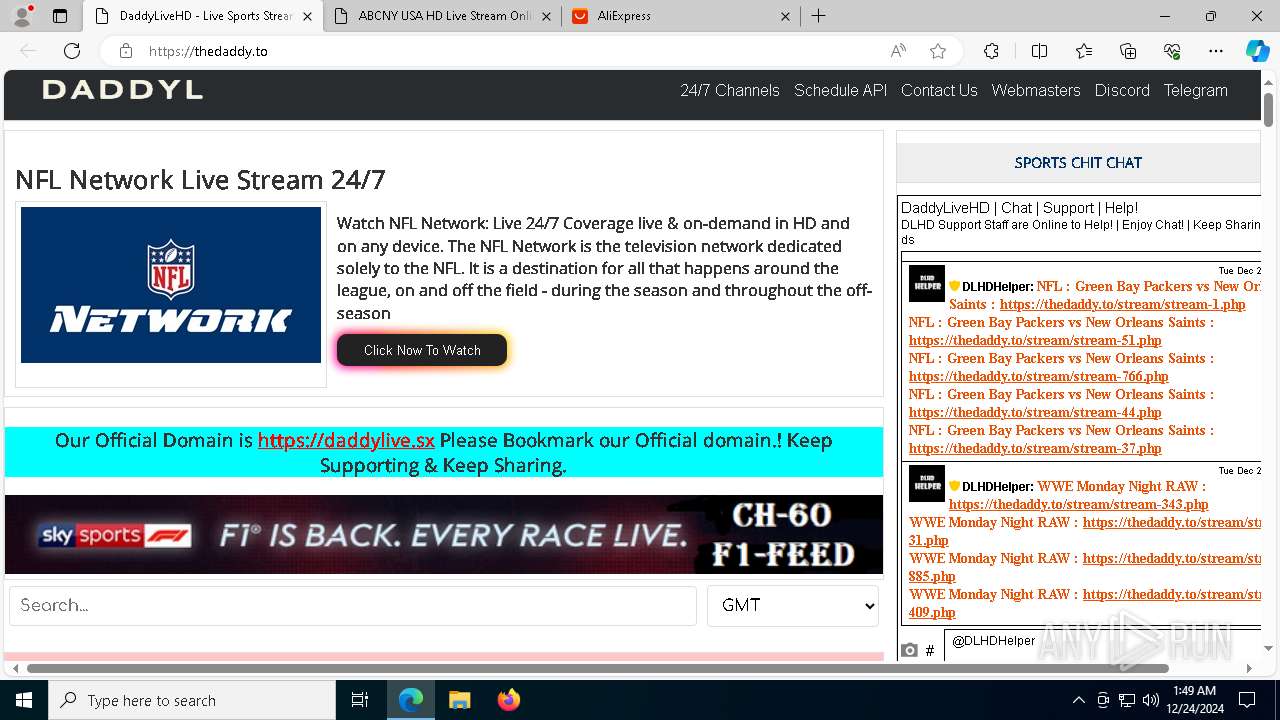This screenshot has width=1280, height=720.
Task: Open Contact Us page
Action: (939, 90)
